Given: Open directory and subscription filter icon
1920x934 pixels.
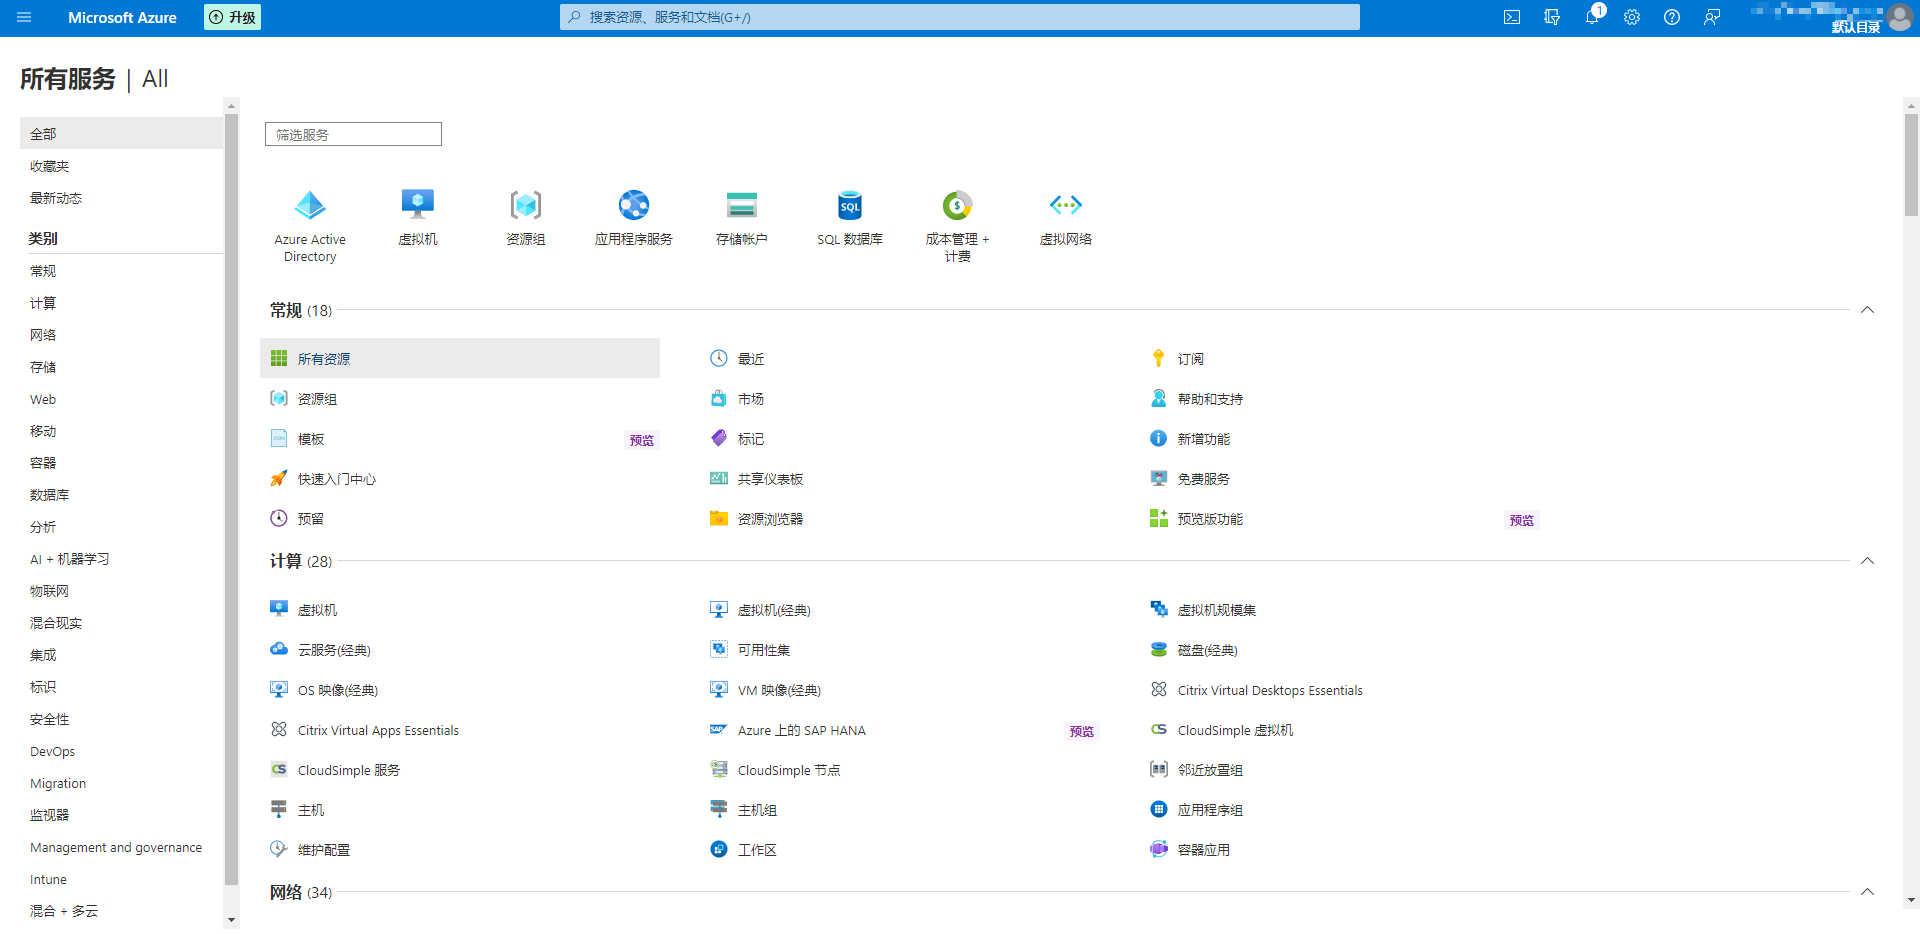Looking at the screenshot, I should click(x=1552, y=17).
